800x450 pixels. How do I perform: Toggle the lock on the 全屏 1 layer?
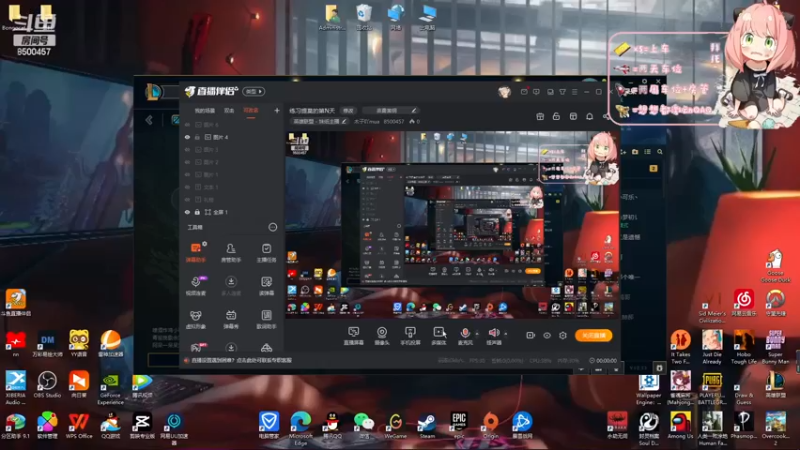(197, 212)
